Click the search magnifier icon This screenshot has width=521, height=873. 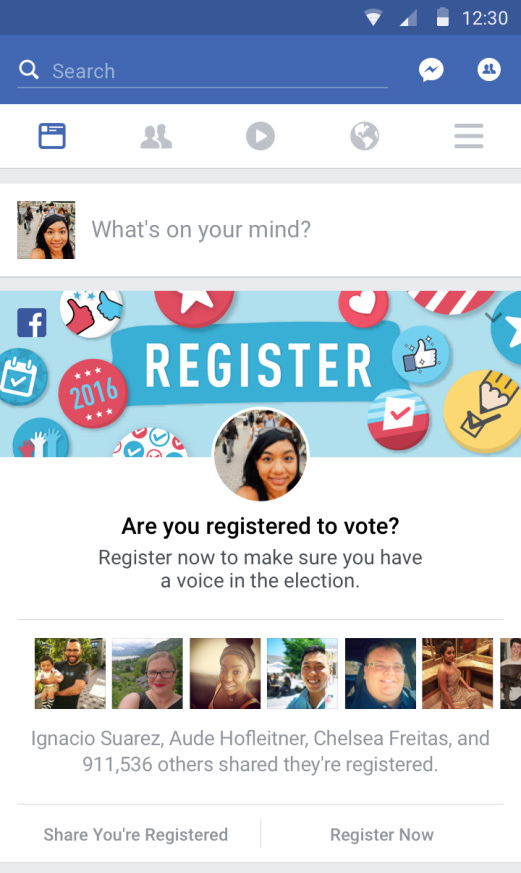tap(28, 70)
